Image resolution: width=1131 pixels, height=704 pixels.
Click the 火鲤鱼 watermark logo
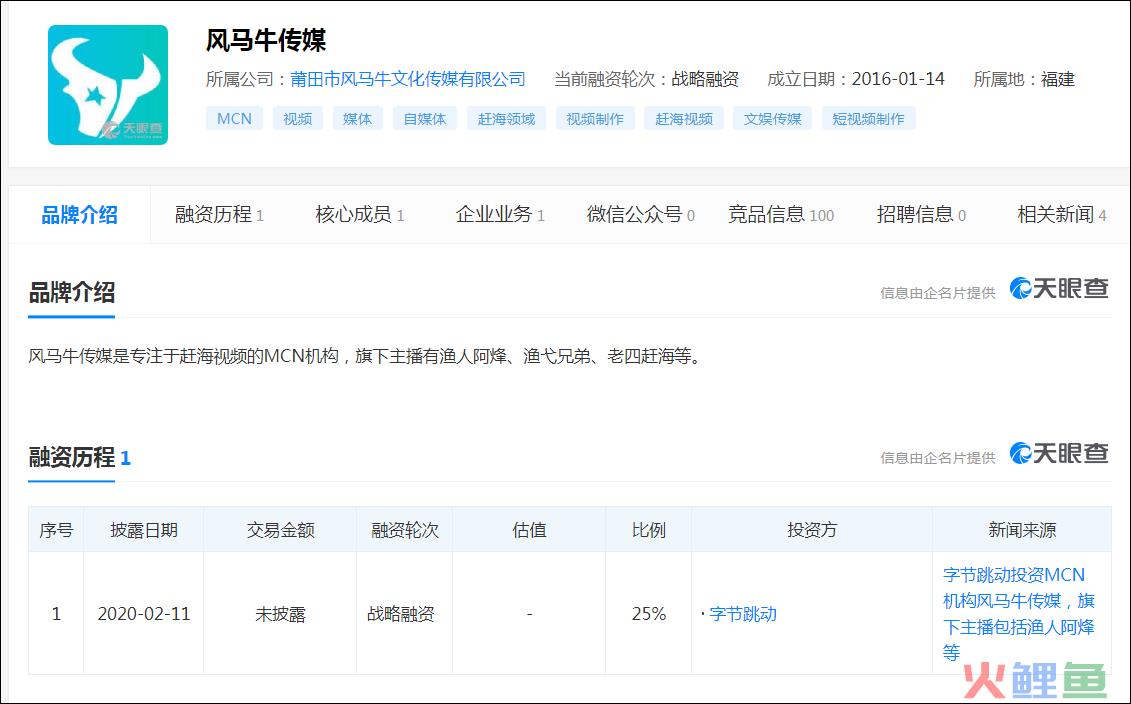point(1034,681)
